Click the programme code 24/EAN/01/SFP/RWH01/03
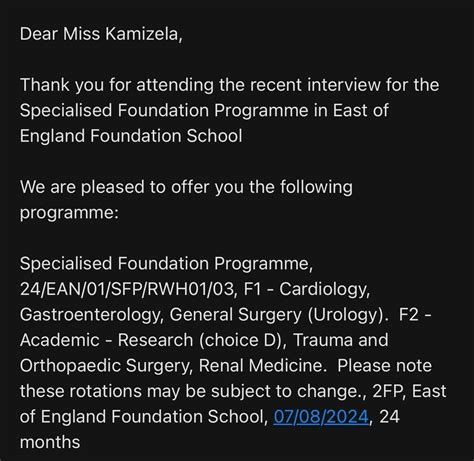The width and height of the screenshot is (474, 461). click(127, 289)
